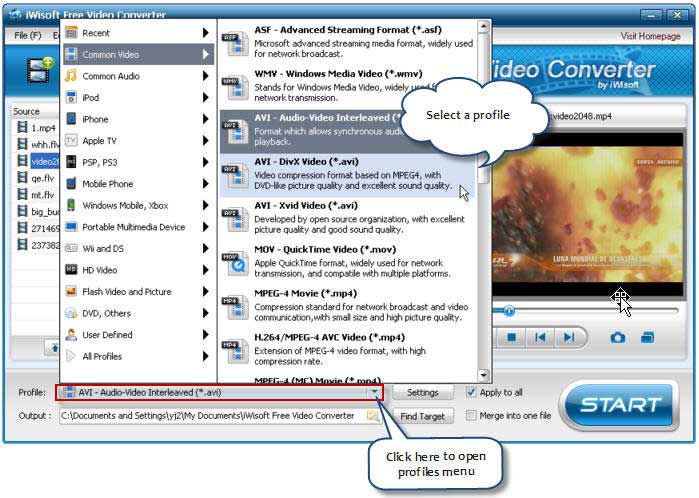The width and height of the screenshot is (699, 498).
Task: Click the User Defined person icon
Action: click(71, 334)
